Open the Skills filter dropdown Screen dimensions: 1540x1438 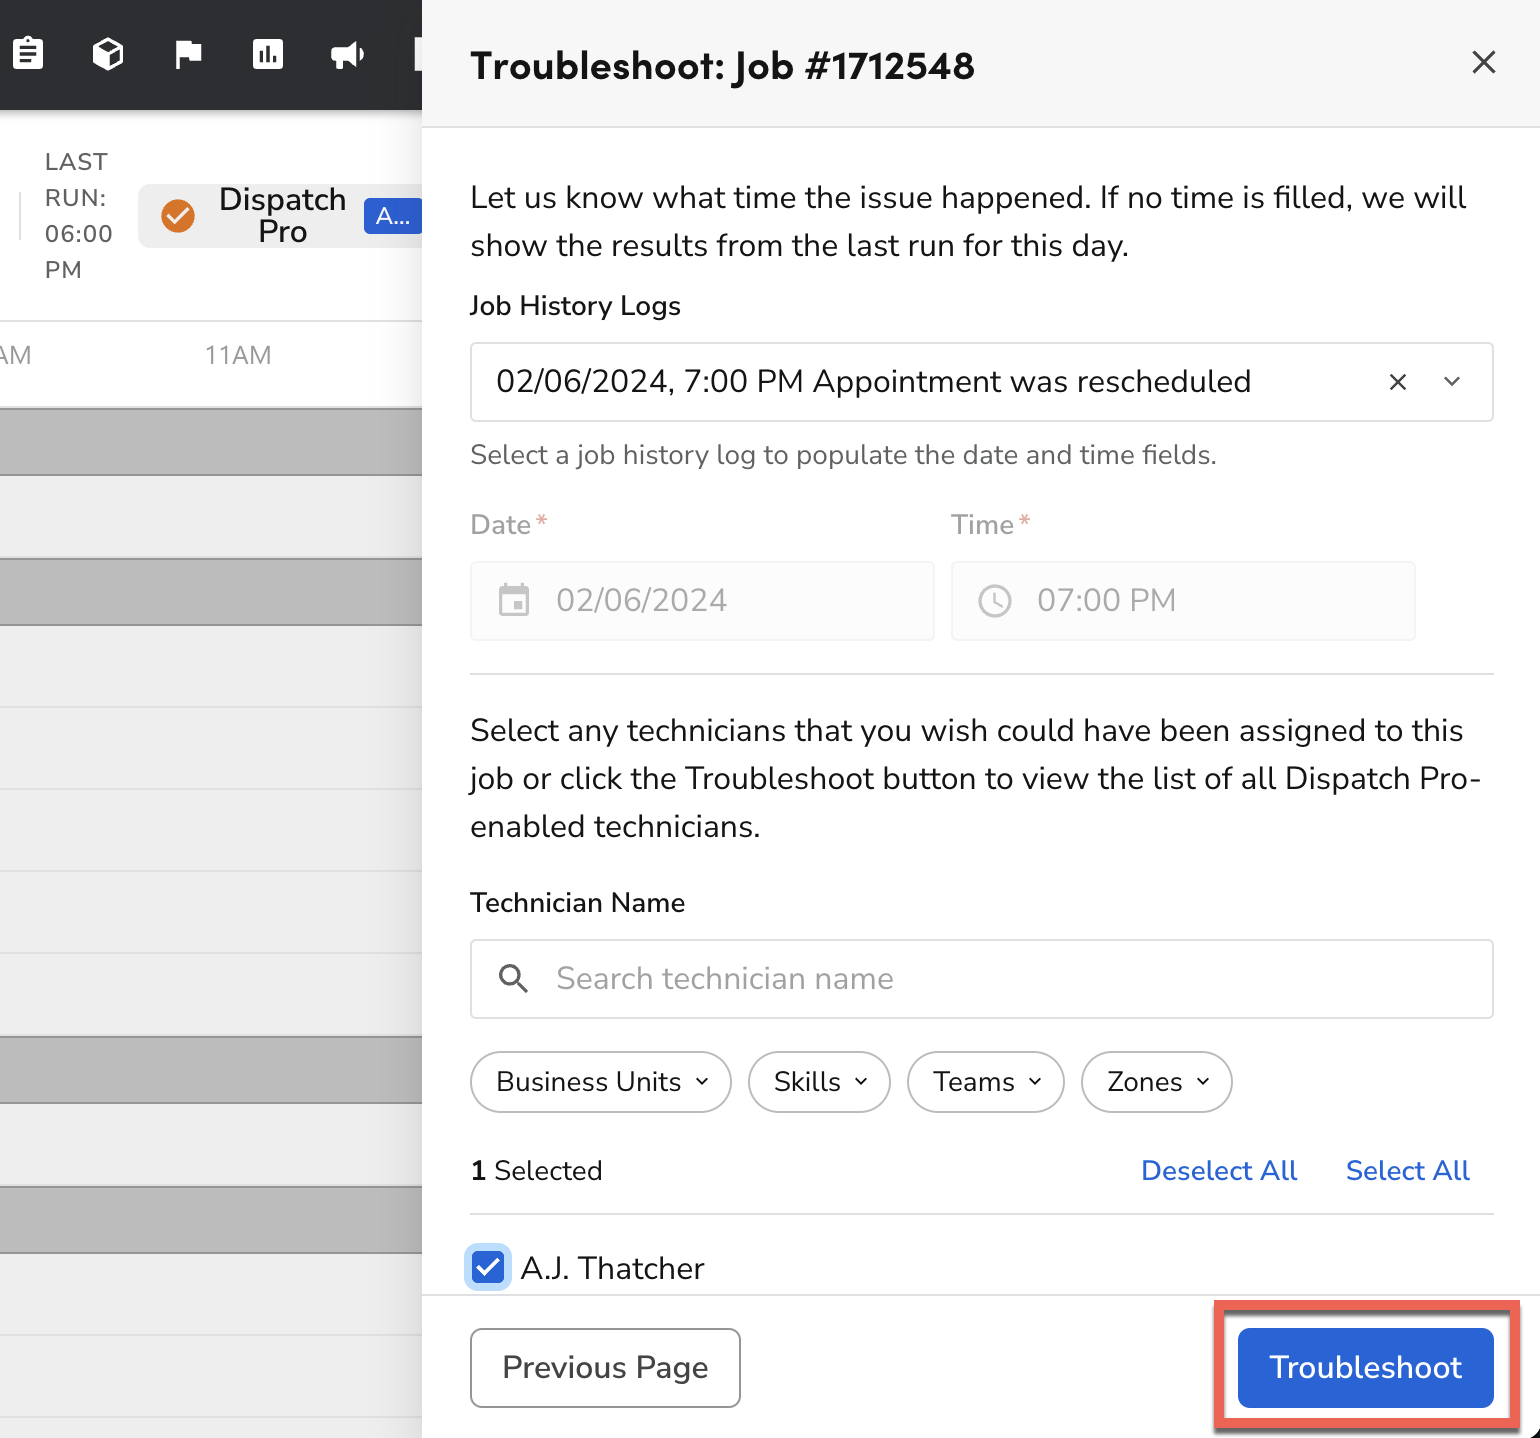[x=818, y=1081]
